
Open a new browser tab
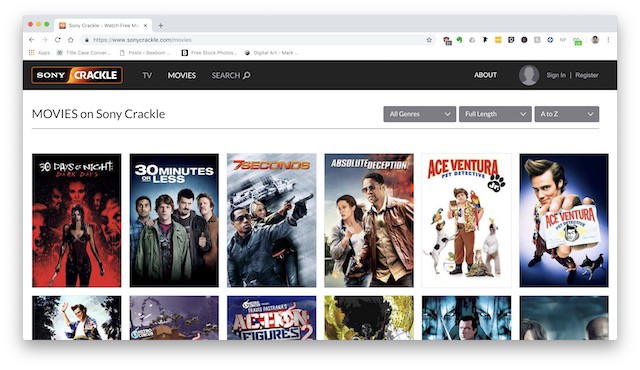click(x=160, y=25)
